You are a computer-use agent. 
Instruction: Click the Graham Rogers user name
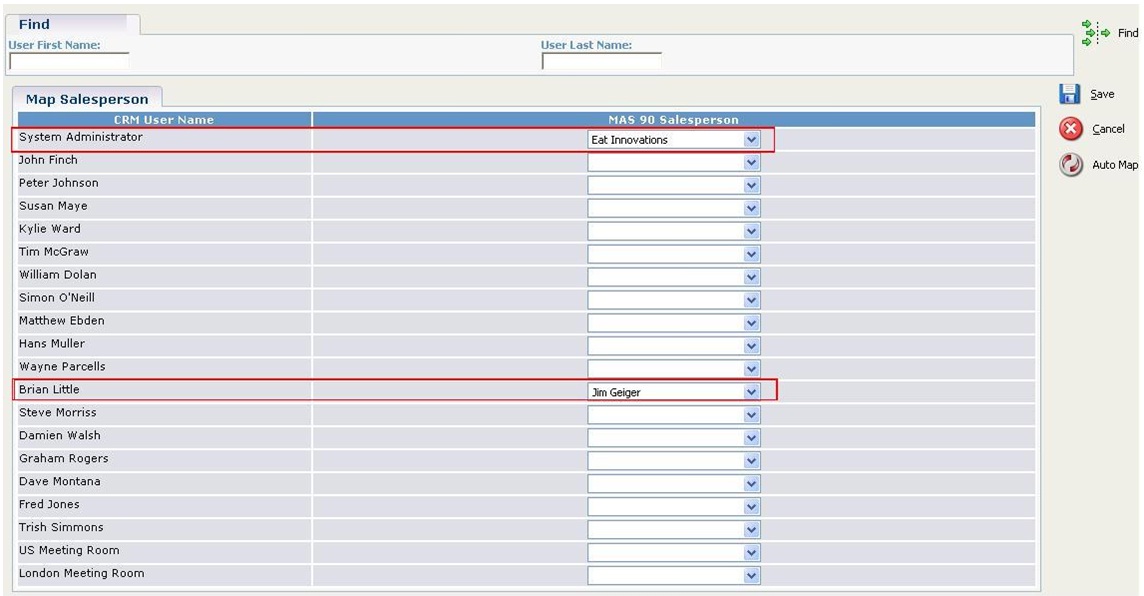(x=63, y=459)
